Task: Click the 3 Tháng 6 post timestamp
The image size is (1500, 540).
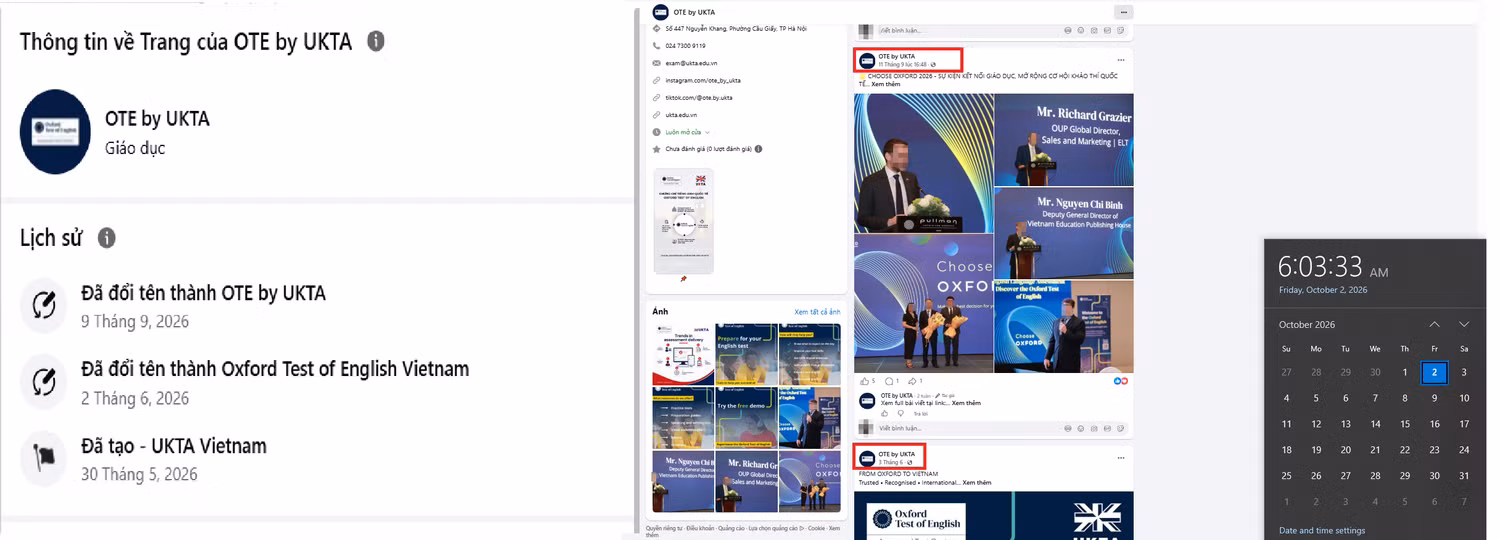Action: 890,462
